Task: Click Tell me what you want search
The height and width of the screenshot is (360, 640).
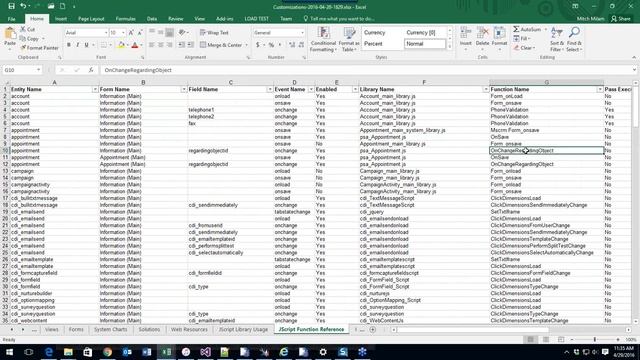Action: pyautogui.click(x=339, y=19)
